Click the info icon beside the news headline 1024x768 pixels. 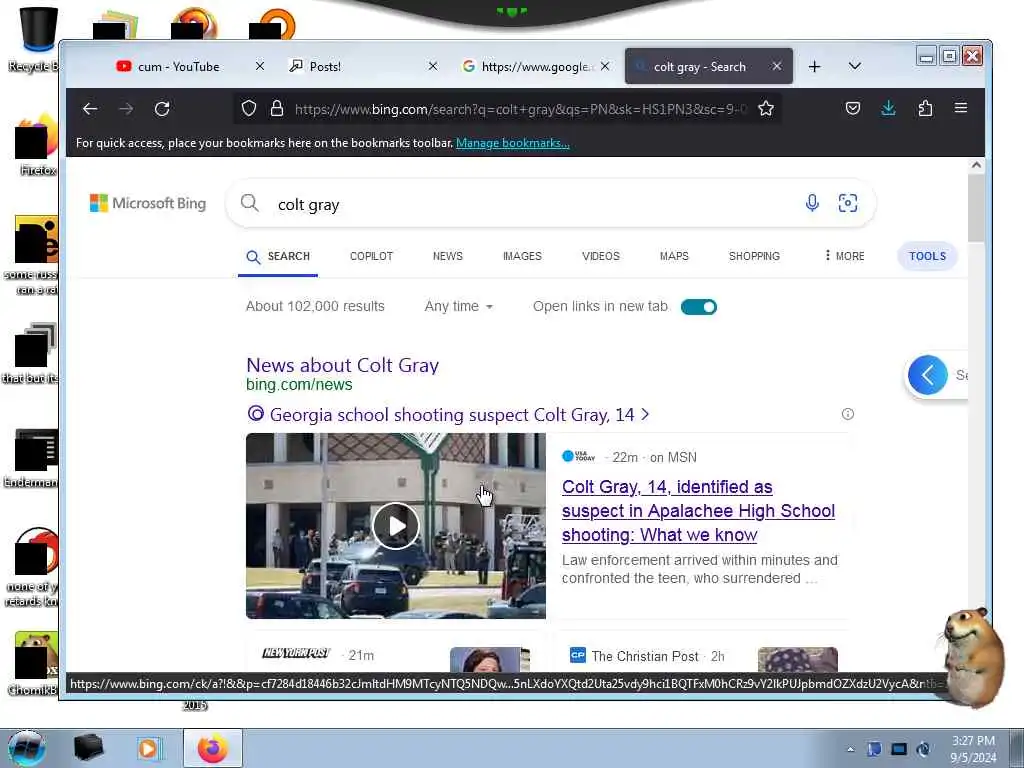tap(848, 414)
